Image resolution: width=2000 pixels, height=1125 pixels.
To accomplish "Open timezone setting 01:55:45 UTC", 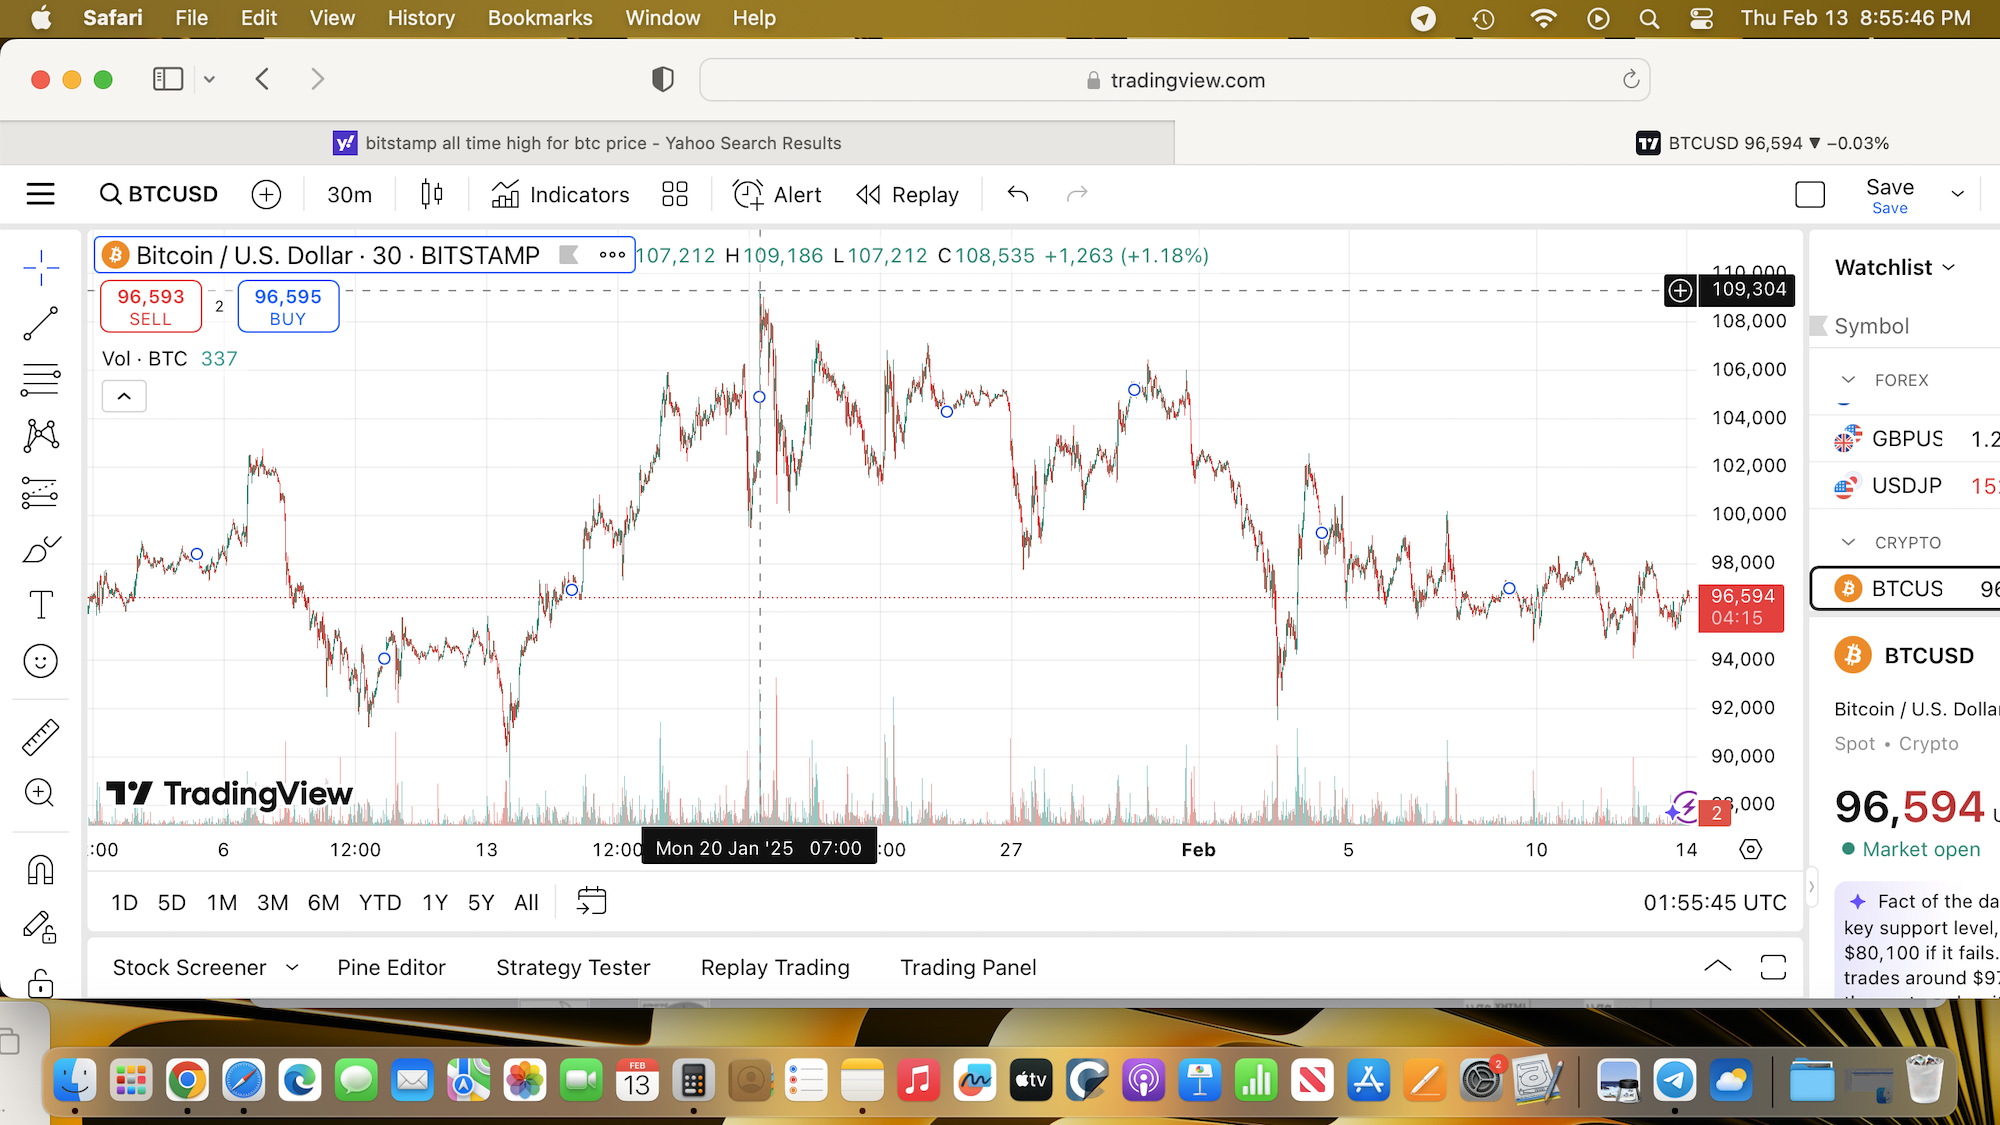I will tap(1715, 903).
